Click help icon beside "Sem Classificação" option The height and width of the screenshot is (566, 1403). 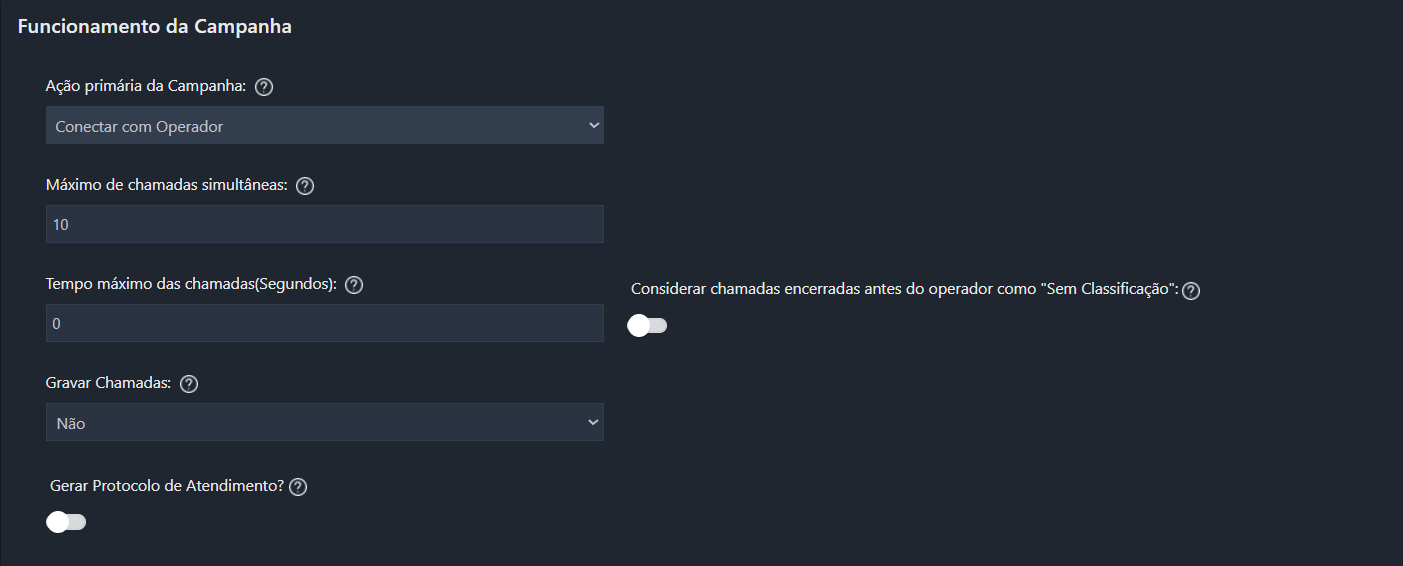click(x=1191, y=291)
